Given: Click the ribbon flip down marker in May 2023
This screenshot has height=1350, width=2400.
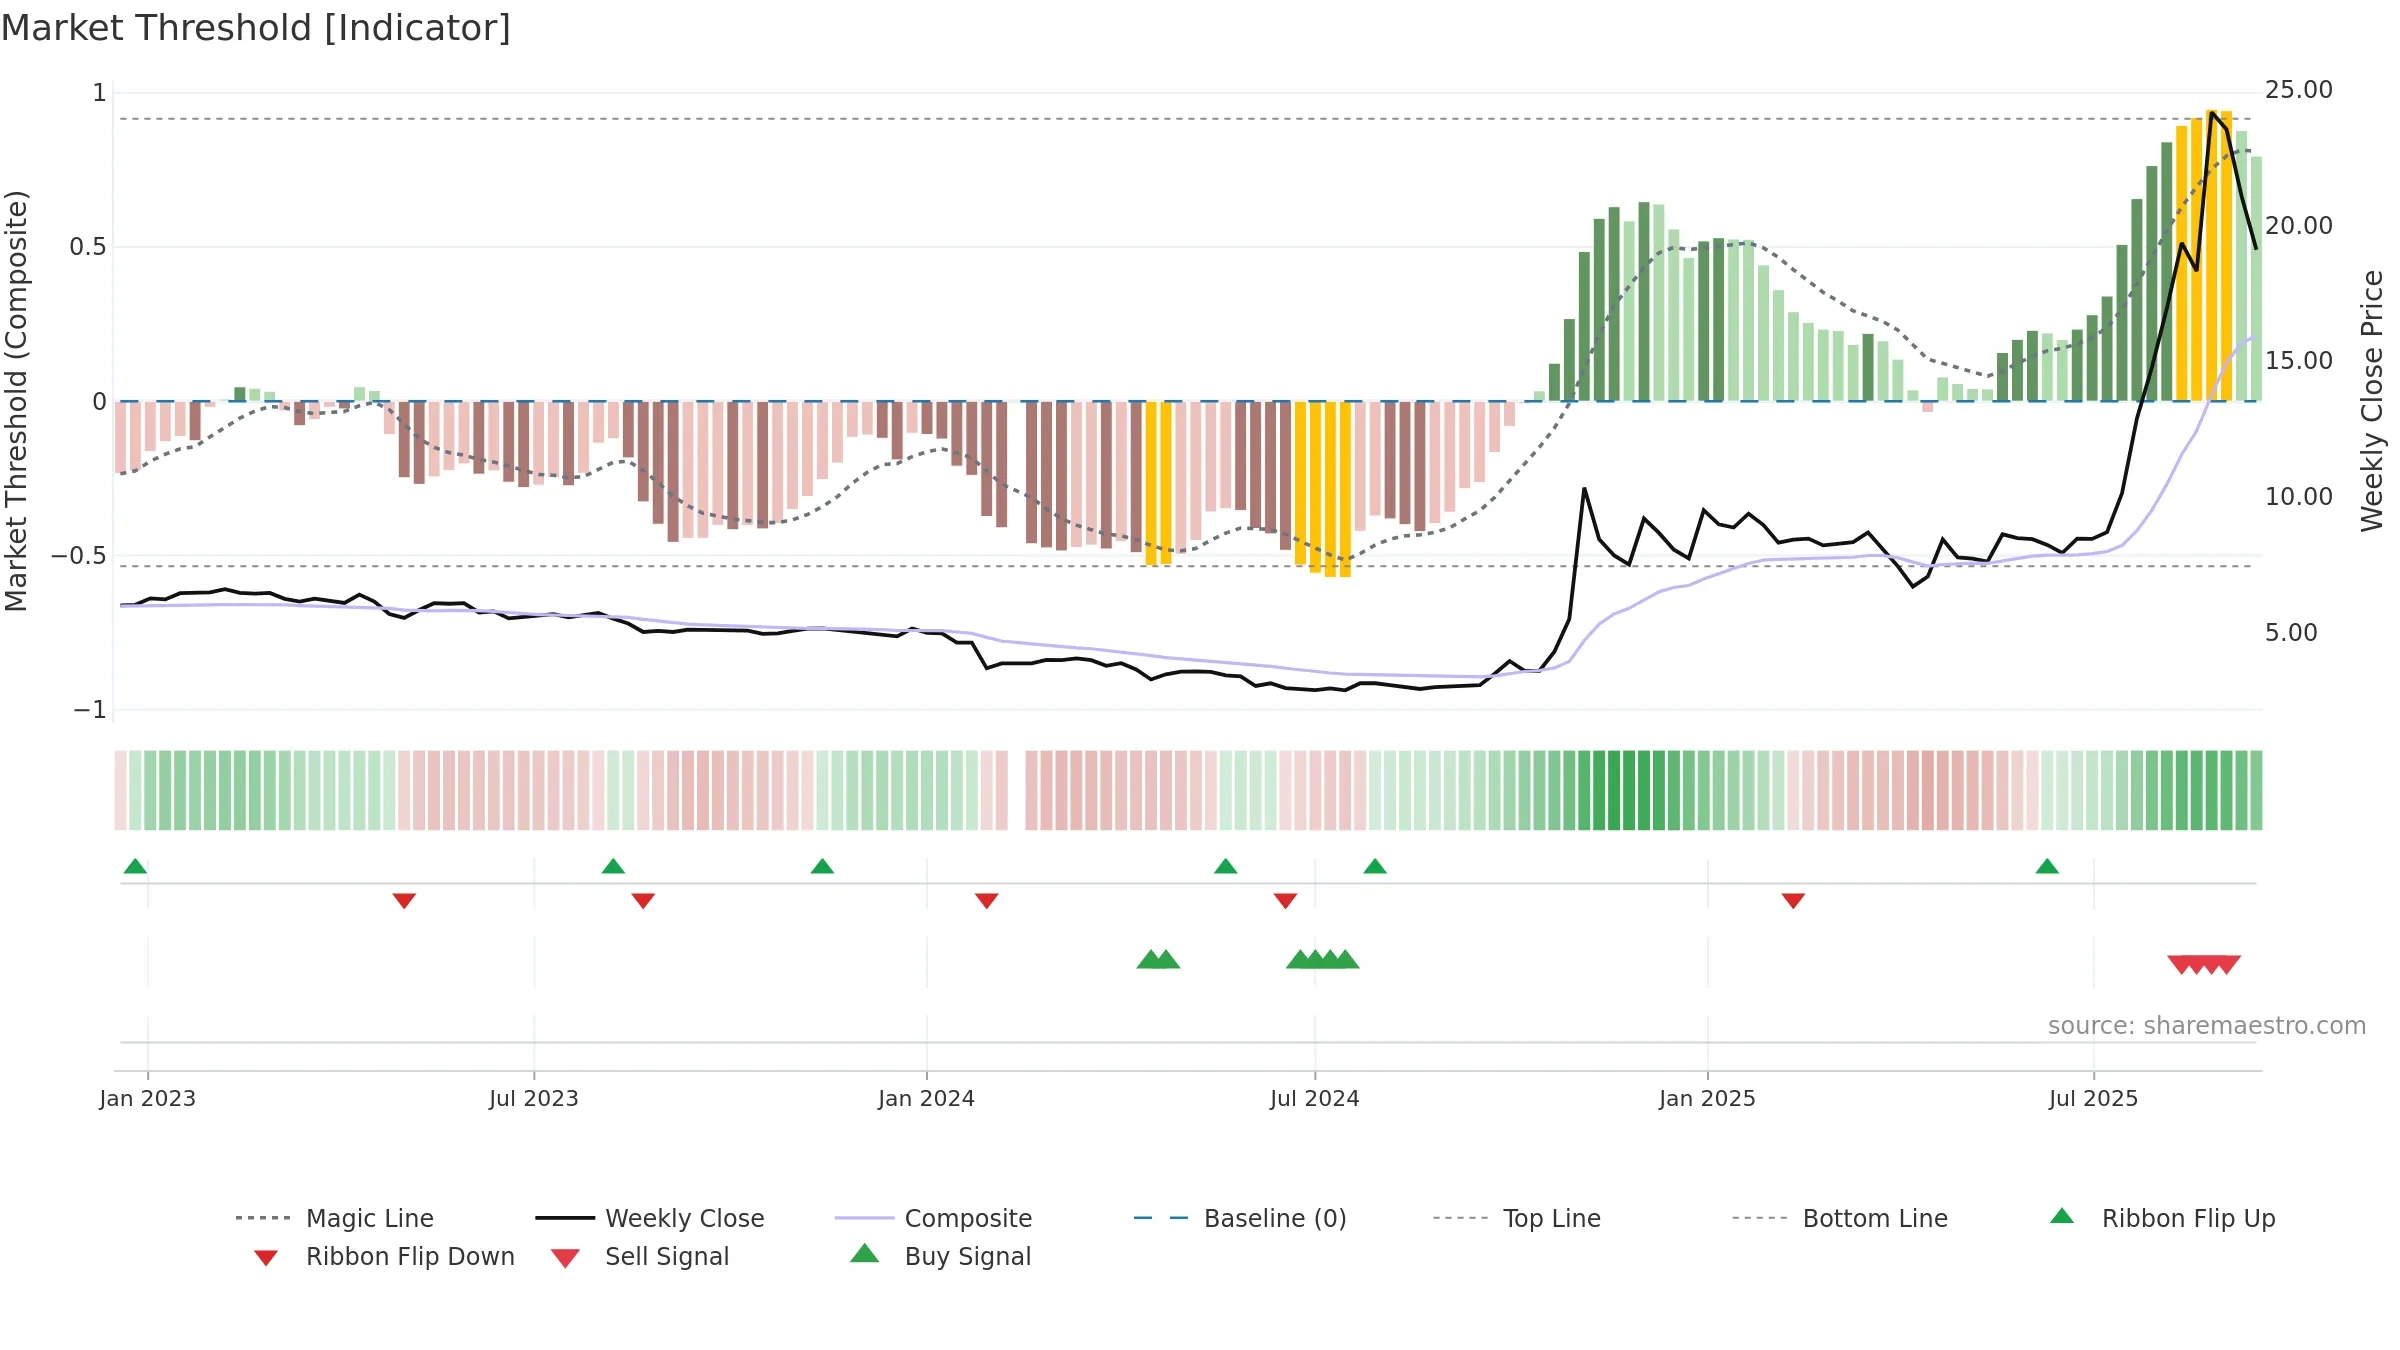Looking at the screenshot, I should [404, 901].
